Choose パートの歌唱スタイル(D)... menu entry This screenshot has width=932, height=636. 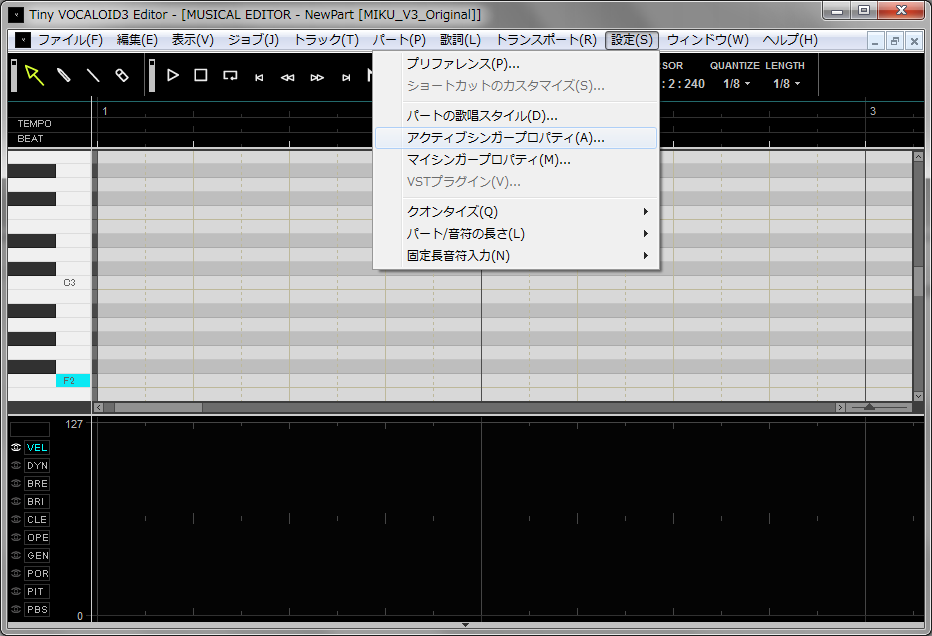[516, 115]
